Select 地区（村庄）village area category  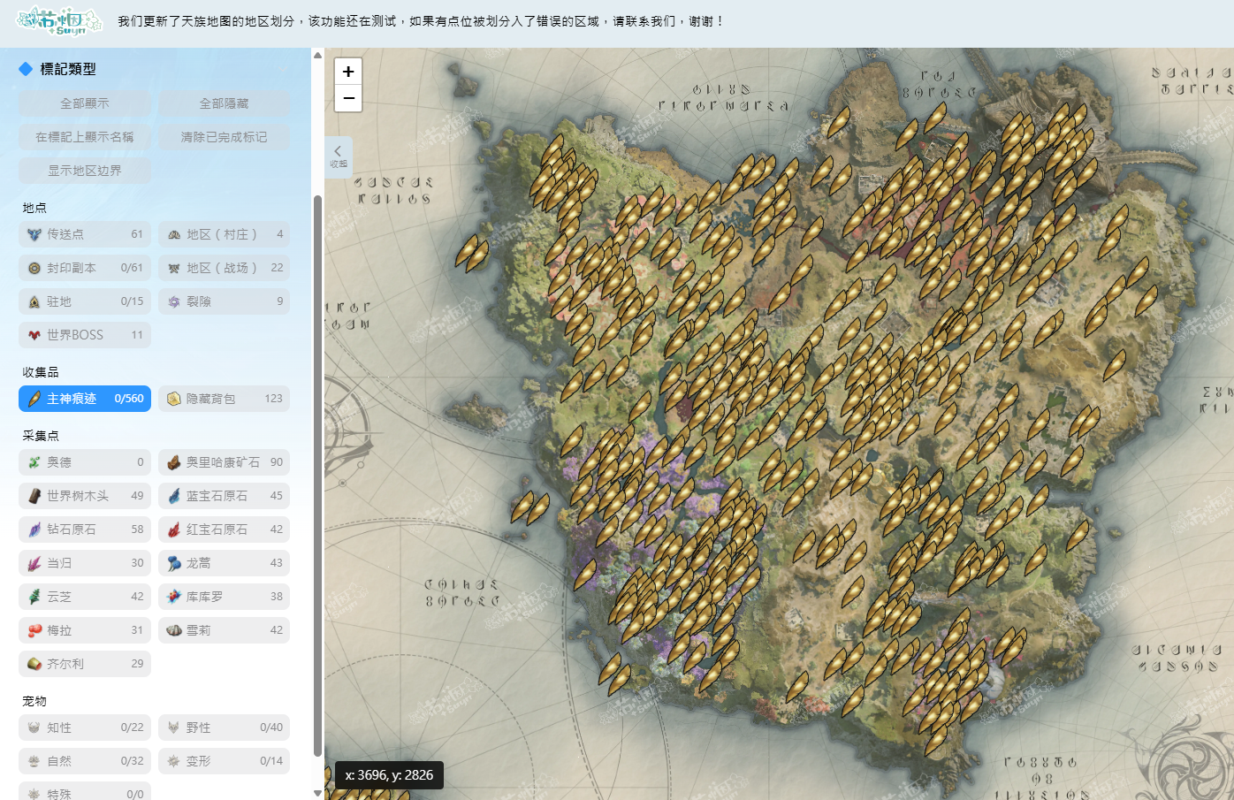point(223,233)
